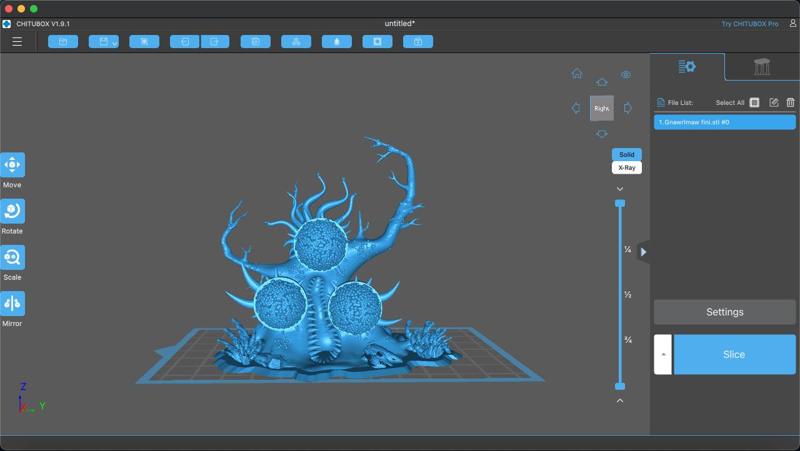Collapse the right side panel arrow
Screen dimensions: 800x451
(643, 252)
